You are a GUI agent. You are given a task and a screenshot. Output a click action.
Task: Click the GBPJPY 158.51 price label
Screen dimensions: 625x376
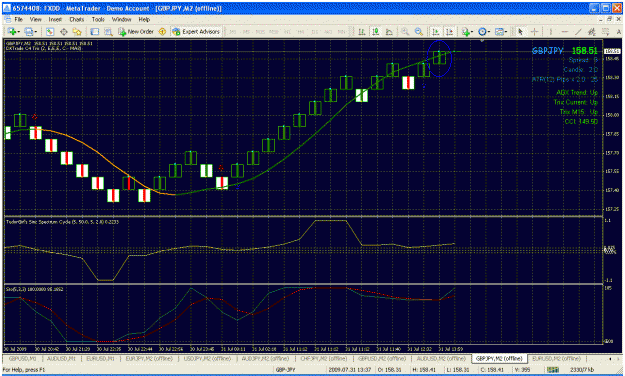(565, 51)
